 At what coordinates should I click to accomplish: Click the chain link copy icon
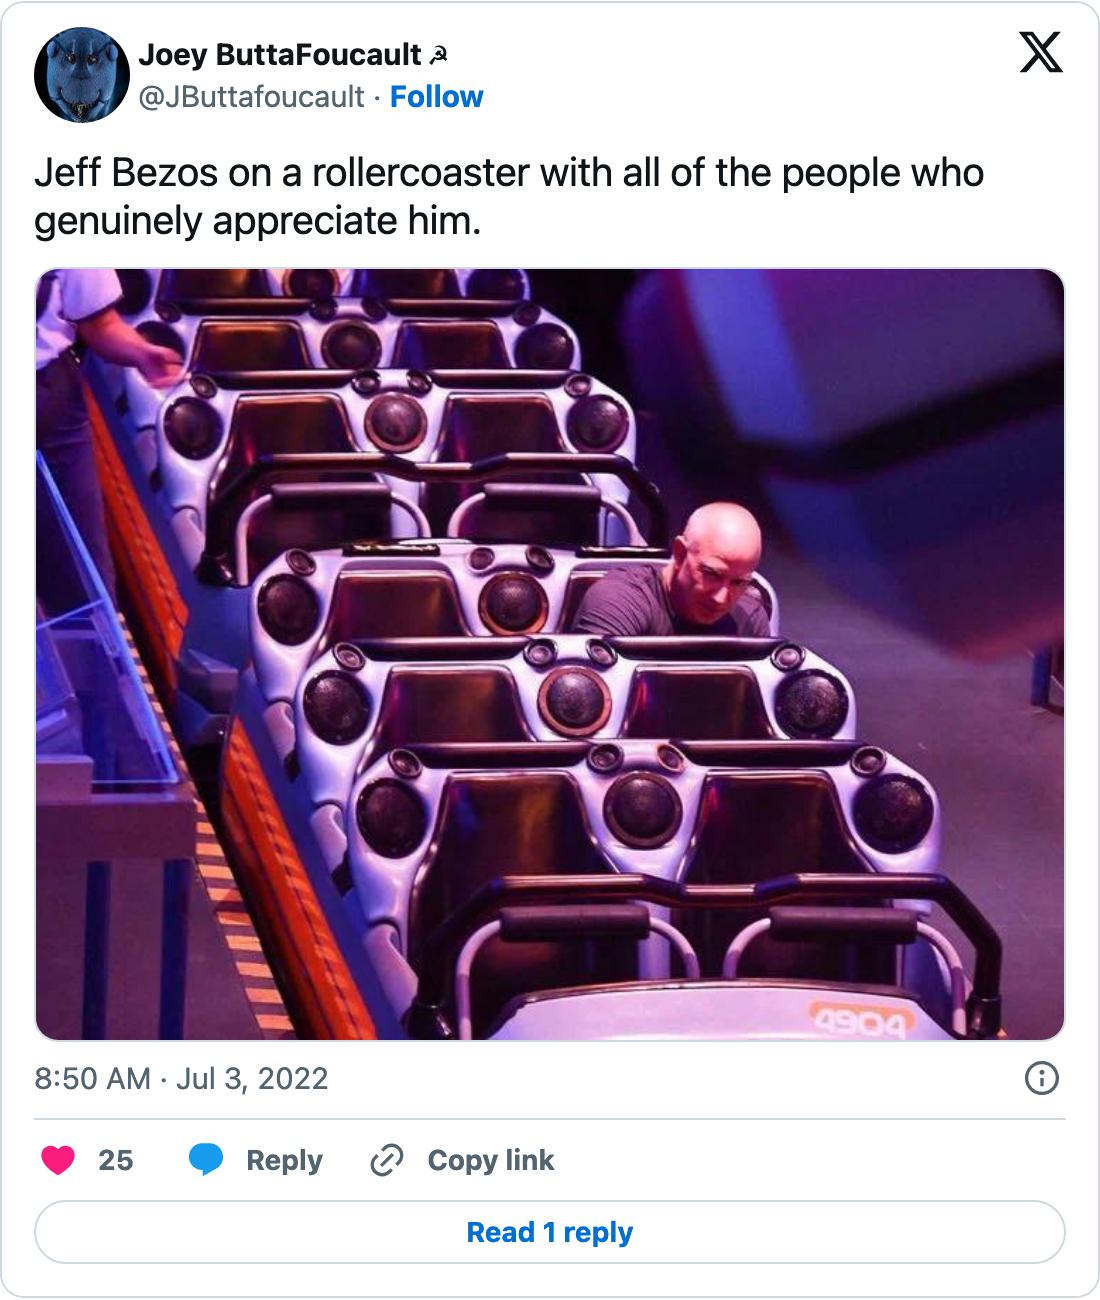click(x=386, y=1160)
